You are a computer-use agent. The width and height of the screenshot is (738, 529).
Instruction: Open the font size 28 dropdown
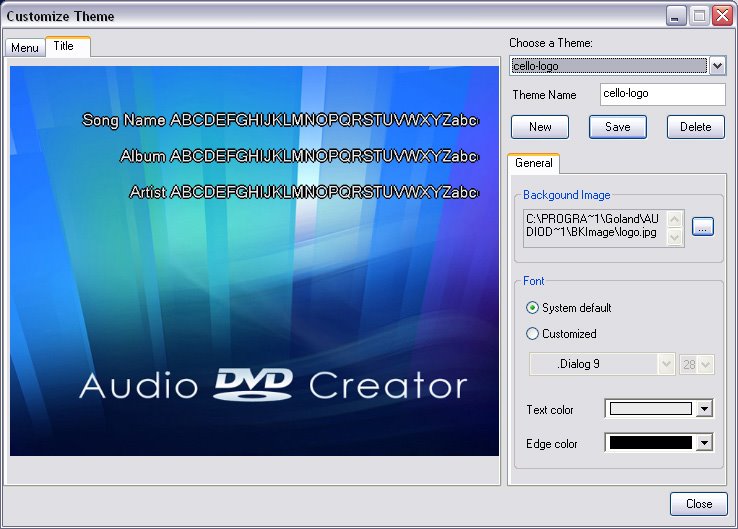697,364
